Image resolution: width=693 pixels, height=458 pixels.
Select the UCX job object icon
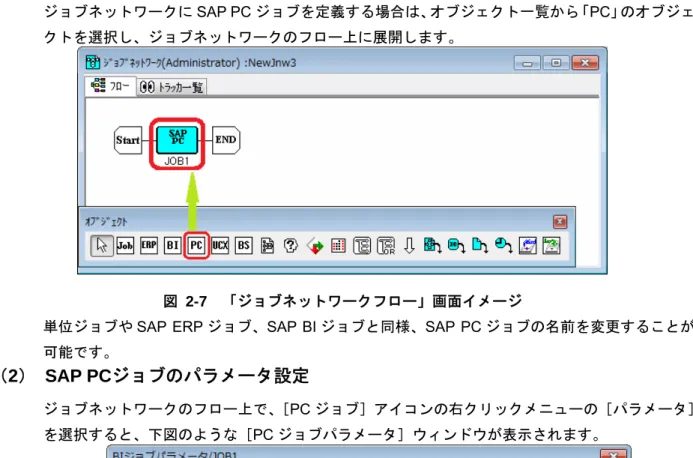(x=220, y=245)
